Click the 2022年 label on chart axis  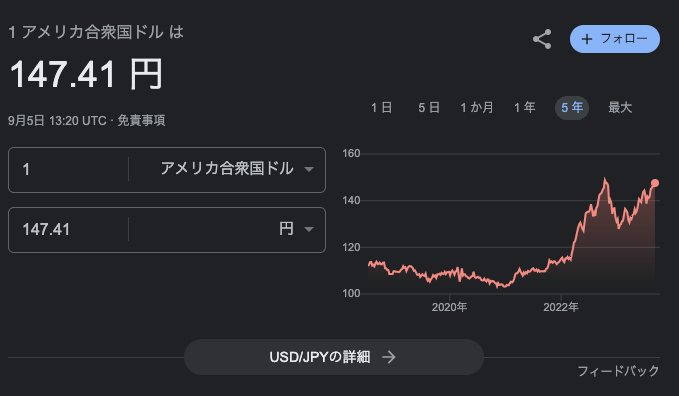[561, 307]
